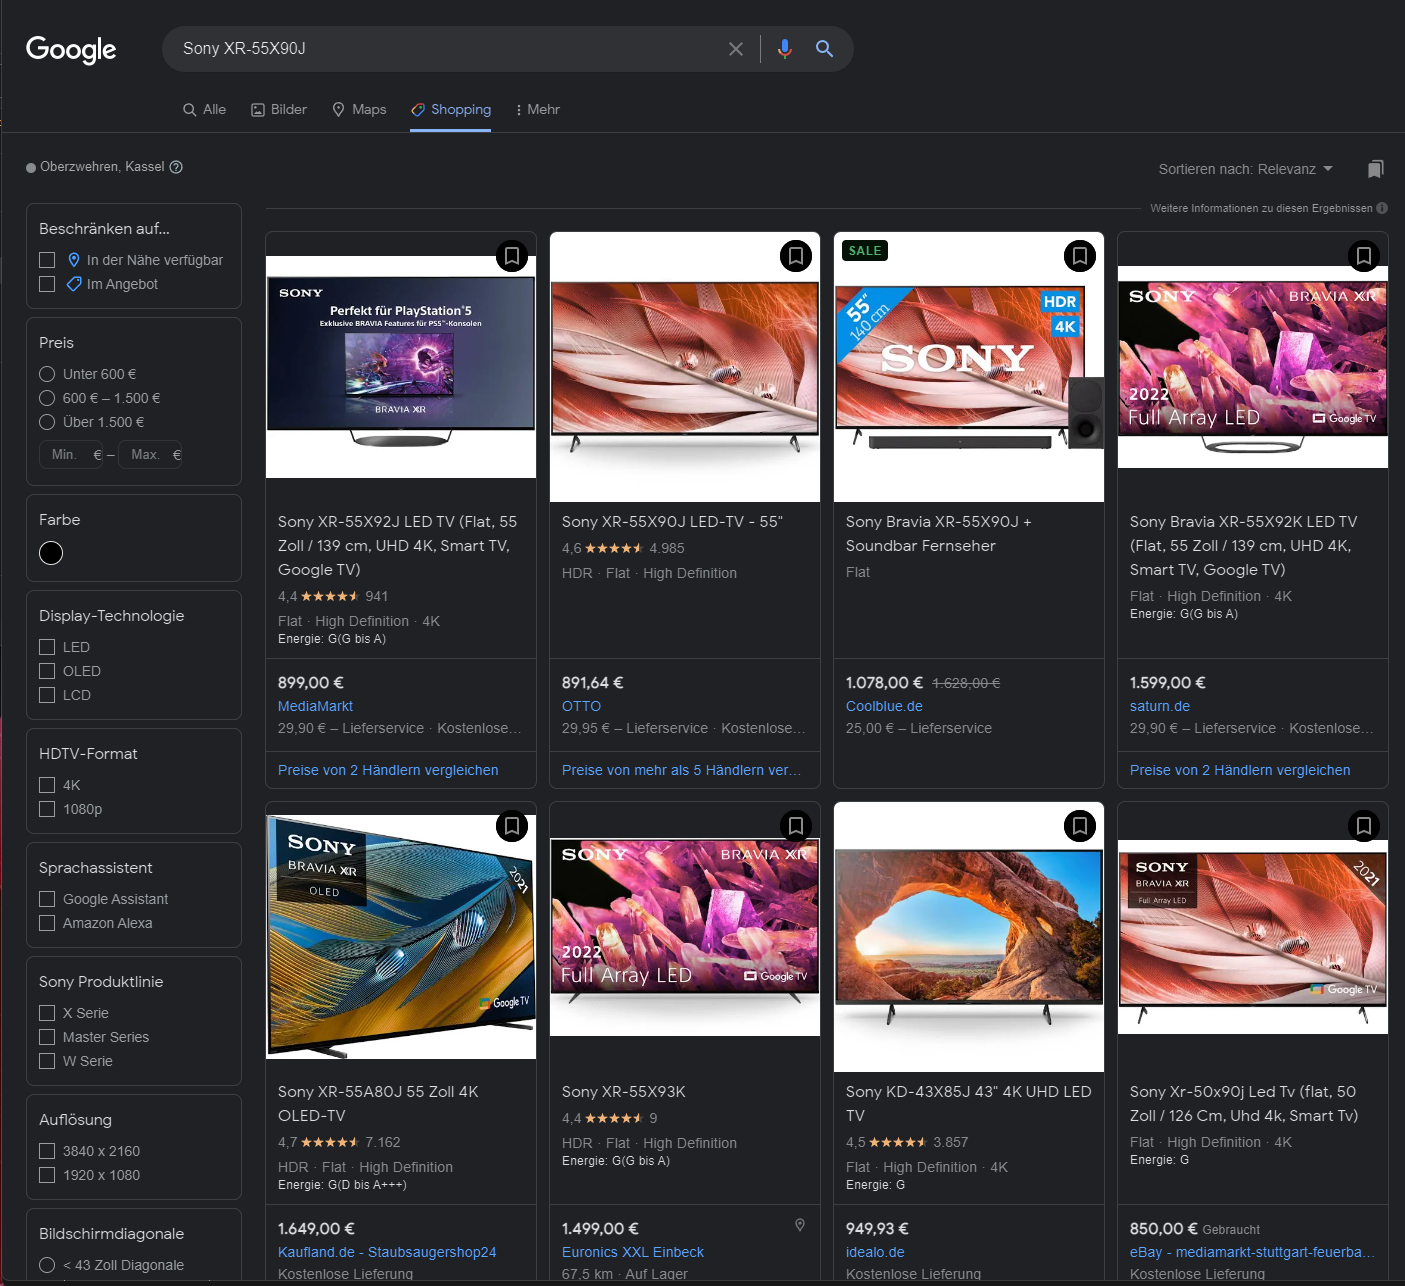
Task: Click the Max. price input field
Action: tap(151, 455)
